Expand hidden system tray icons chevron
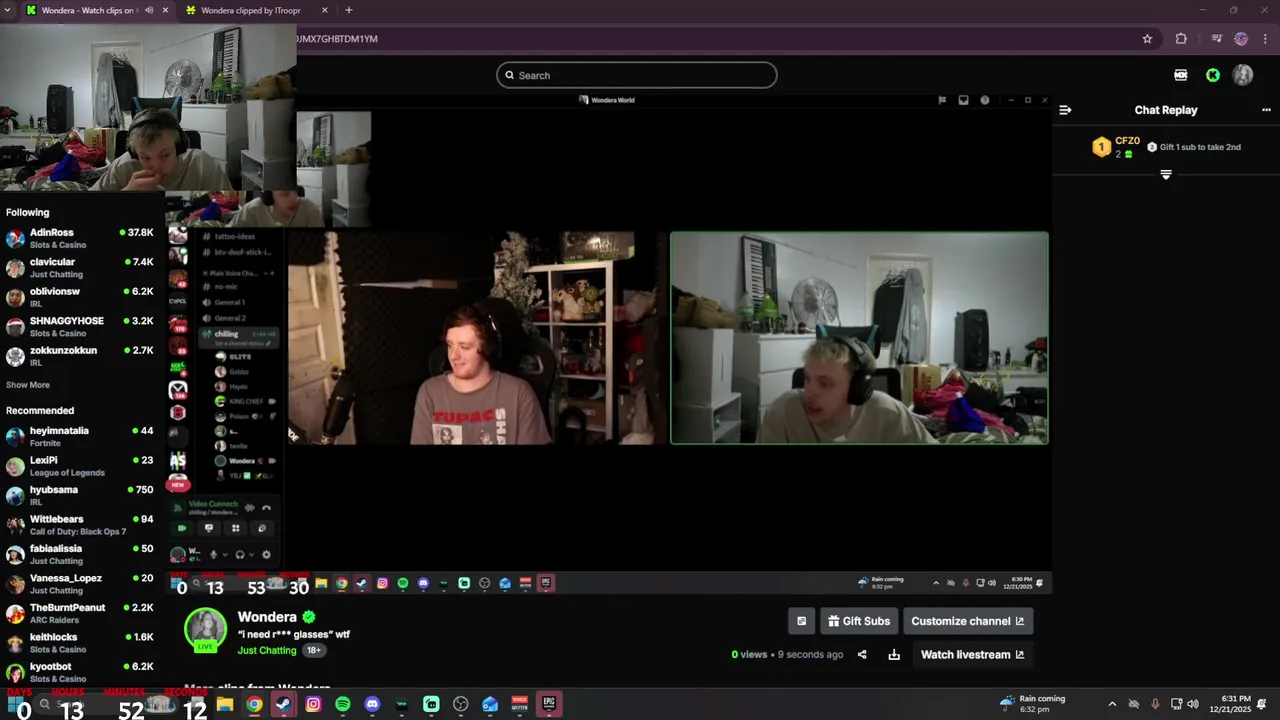 click(x=1112, y=704)
